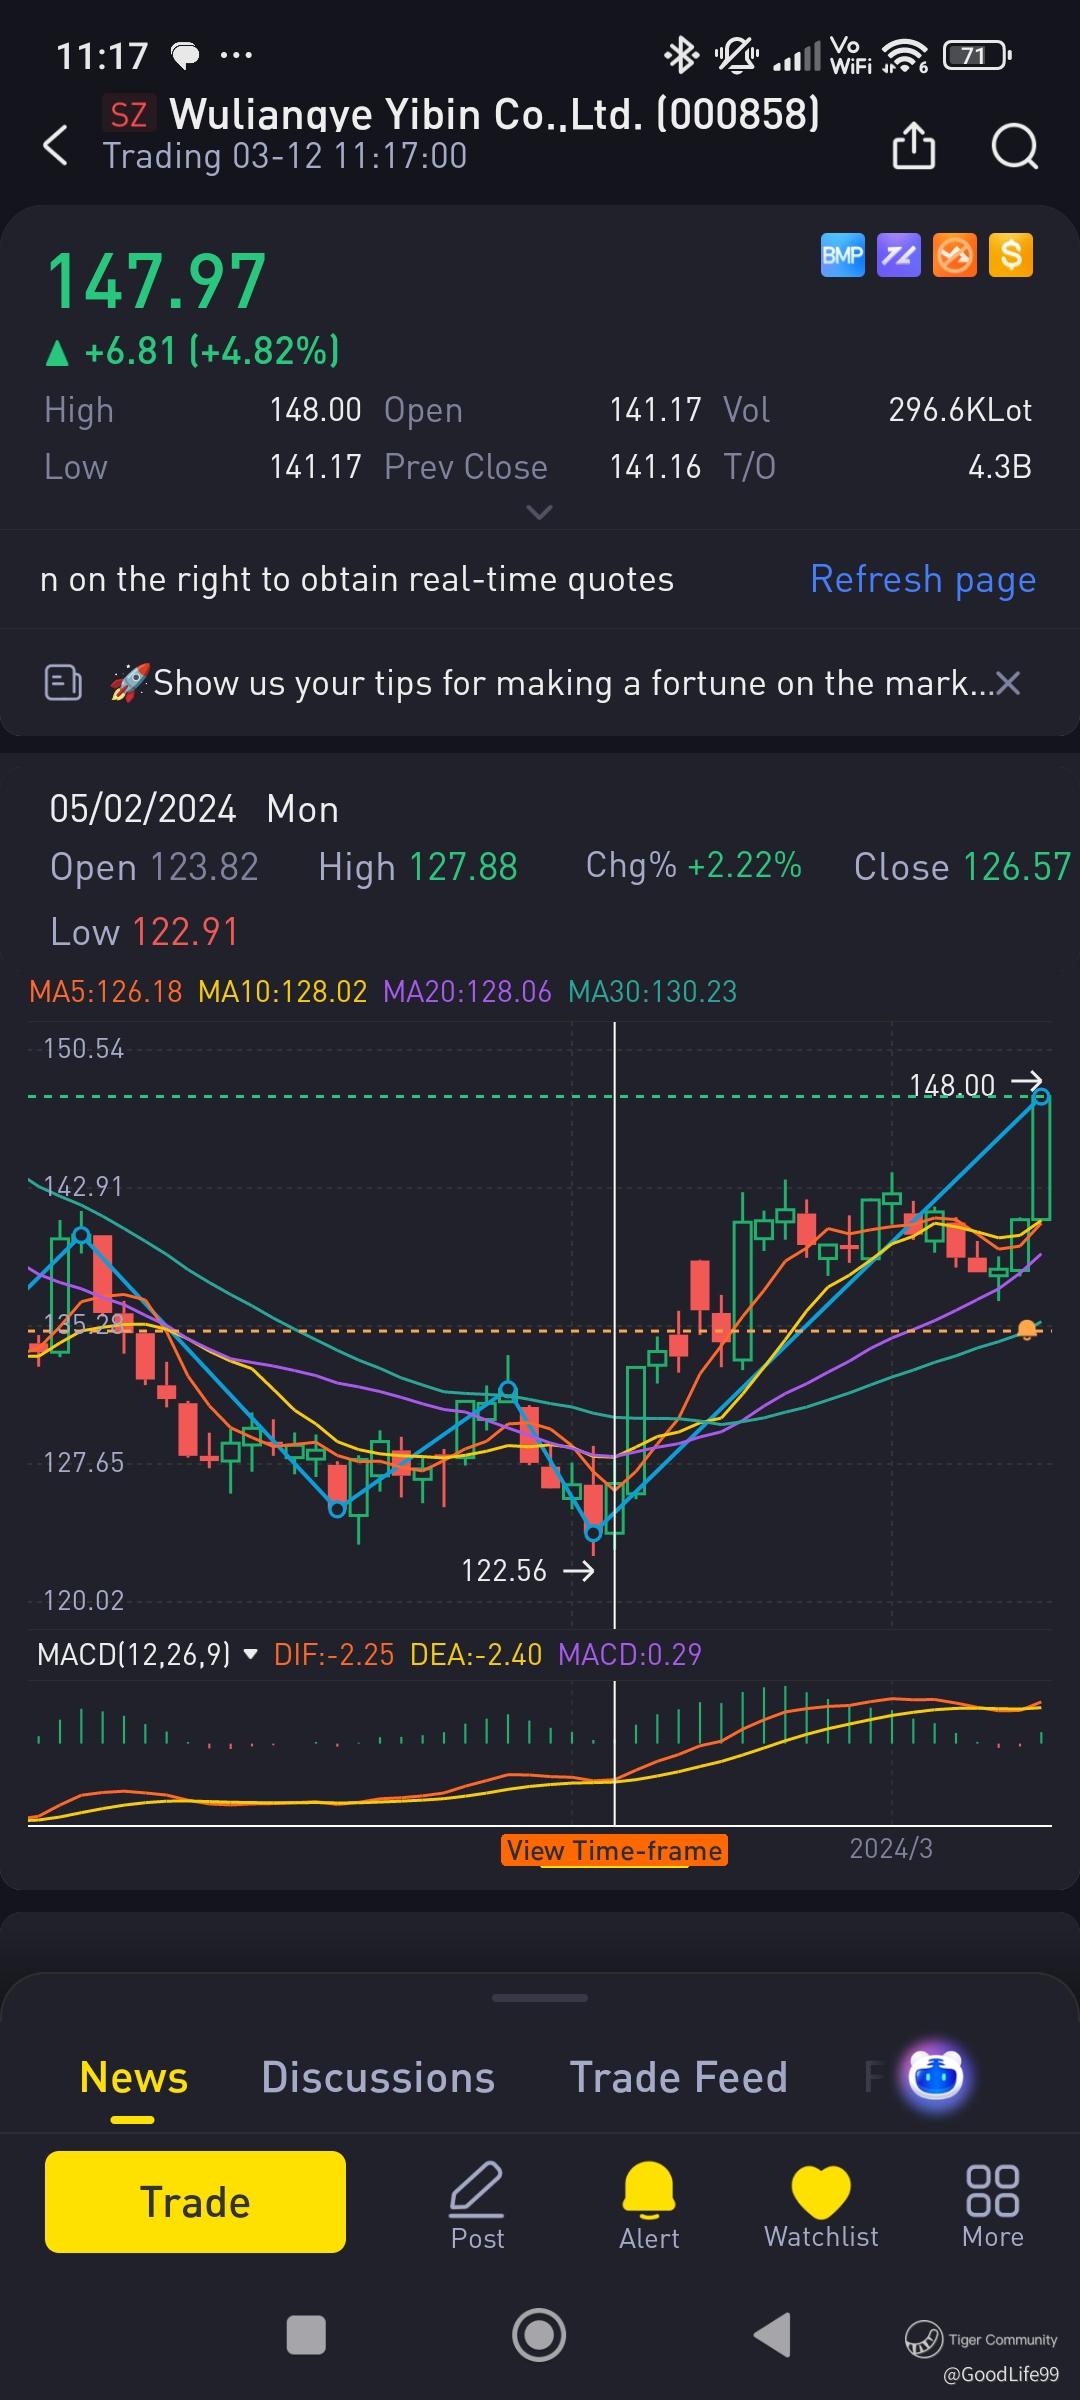Tap the stock title Wuliangye Yibin Co.,Ltd.

(495, 114)
